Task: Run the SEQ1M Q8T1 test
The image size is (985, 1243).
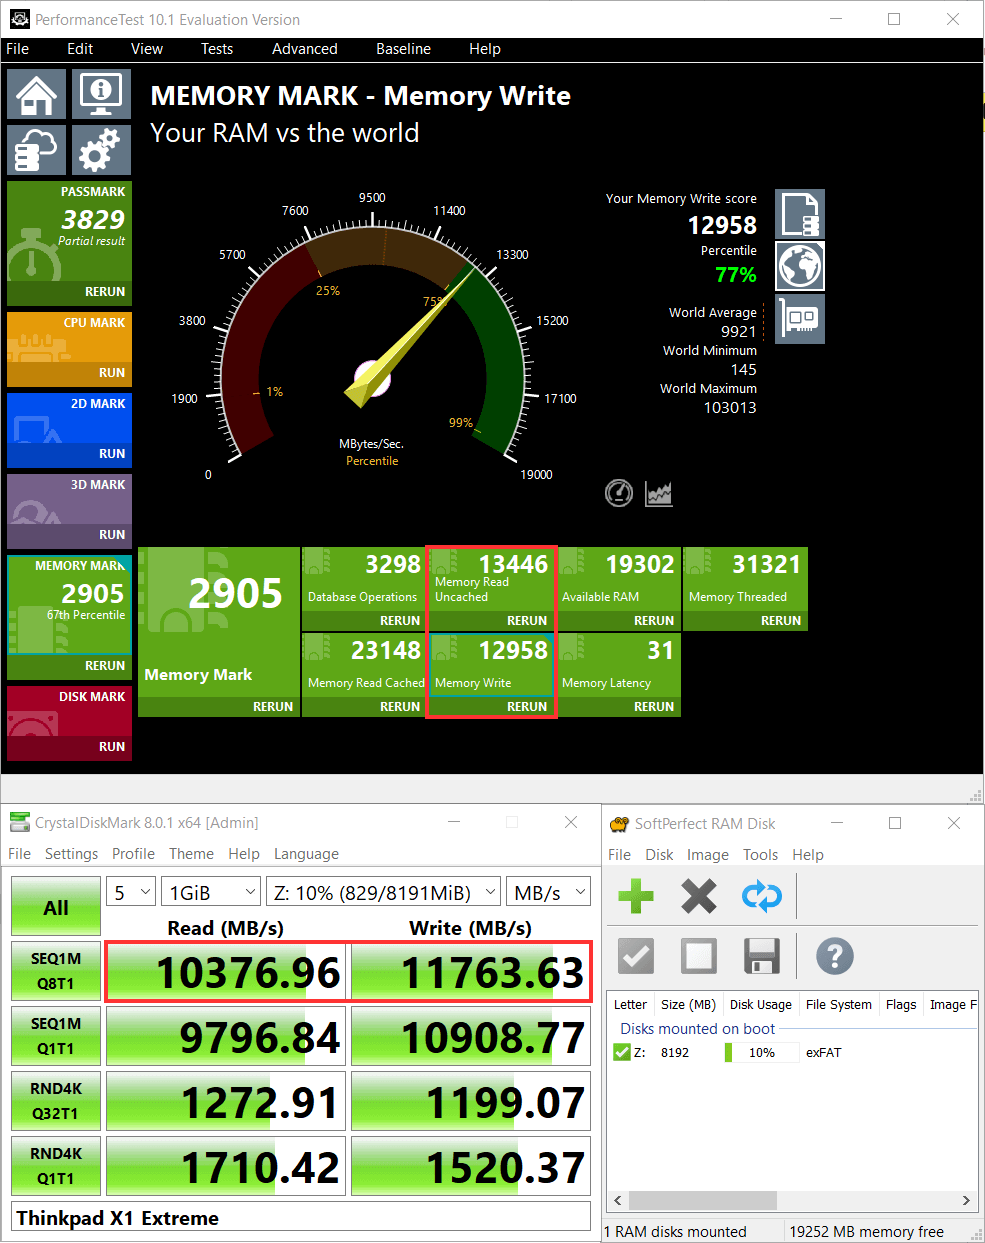Action: tap(56, 971)
